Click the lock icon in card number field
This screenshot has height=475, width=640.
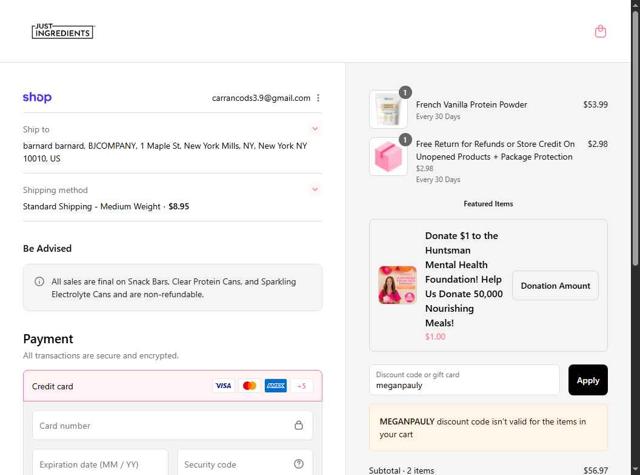click(x=299, y=425)
